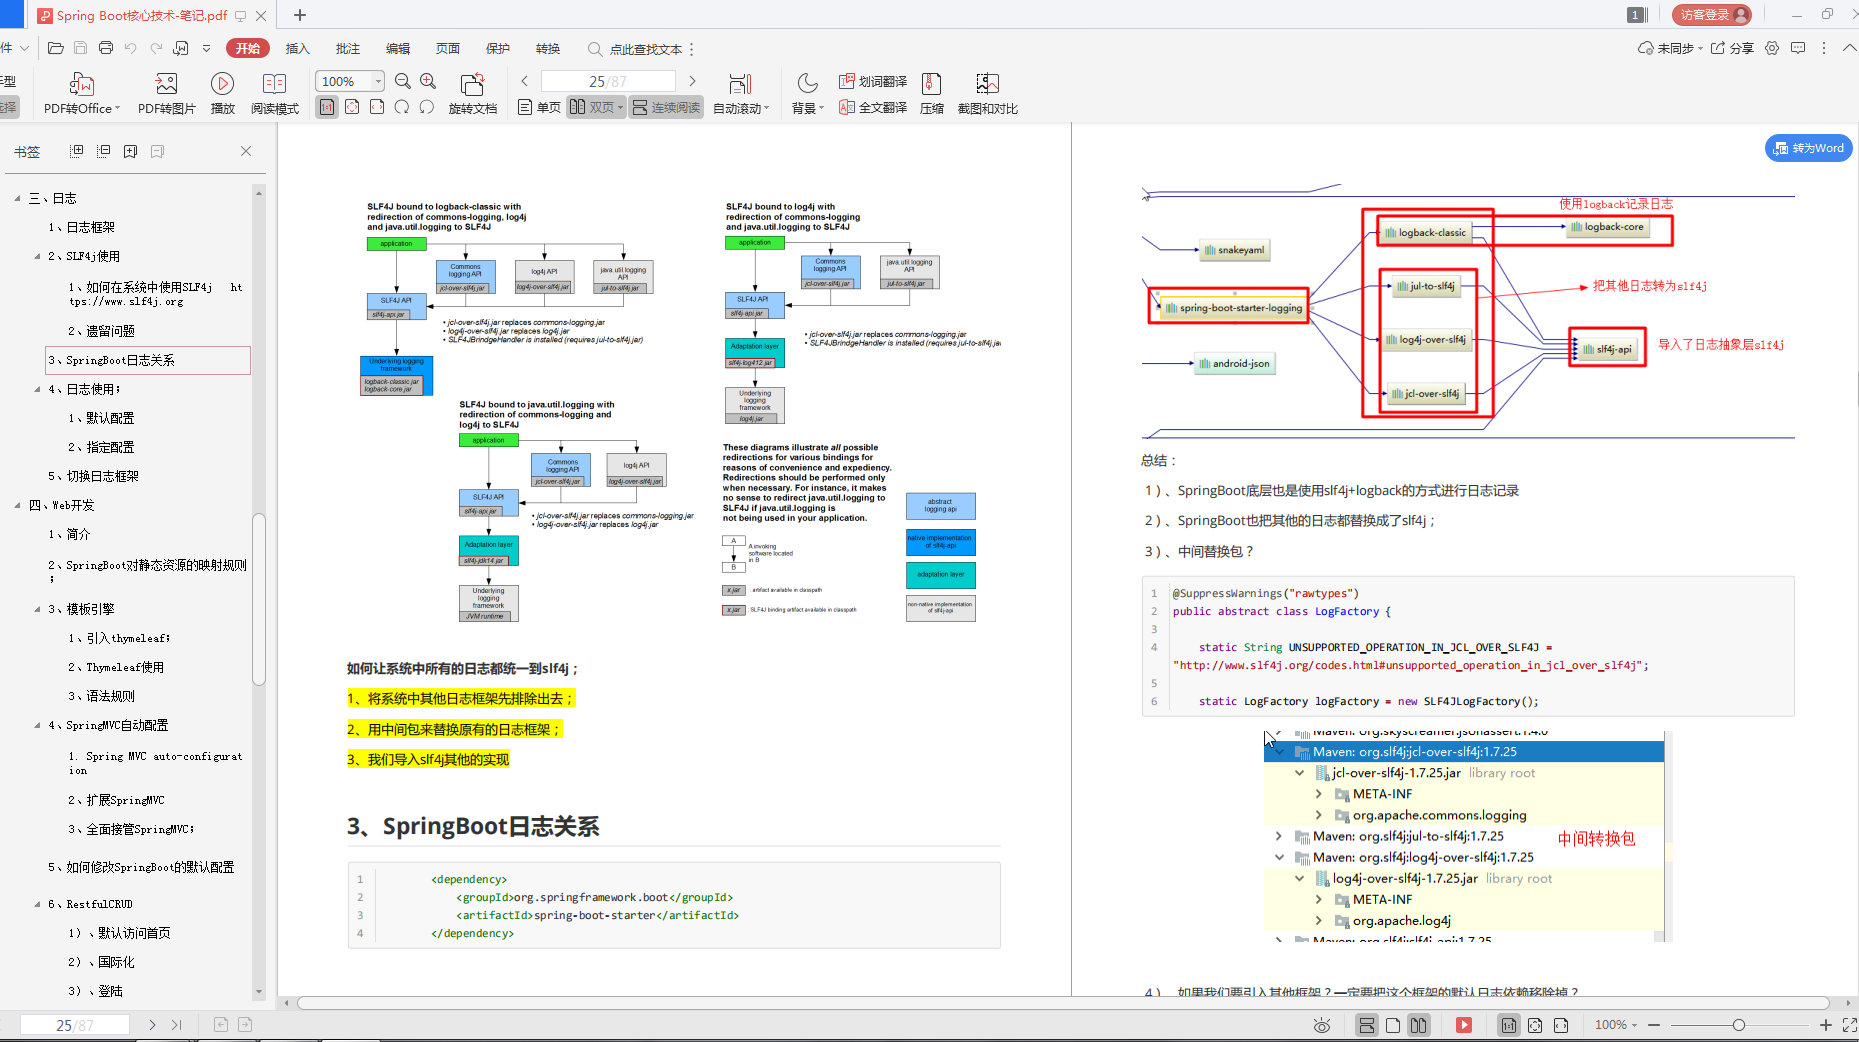Open the 100% zoom combo dropdown in ribbon

378,81
